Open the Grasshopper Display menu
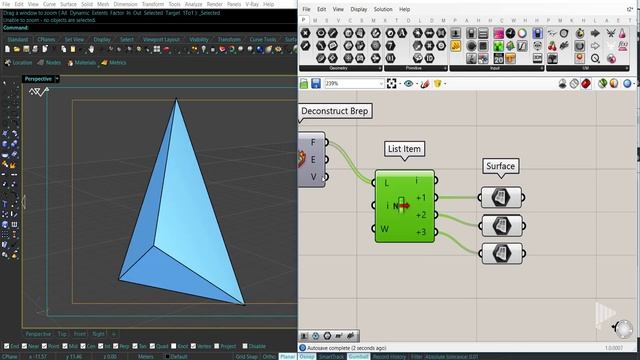Image resolution: width=640 pixels, height=360 pixels. [x=358, y=9]
